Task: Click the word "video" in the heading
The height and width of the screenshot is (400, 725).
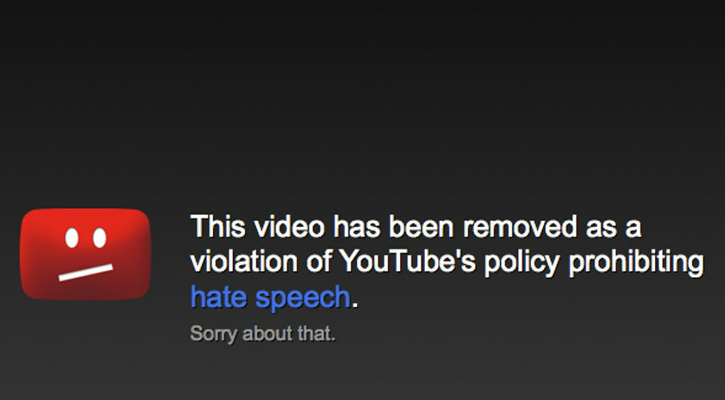Action: pyautogui.click(x=289, y=227)
